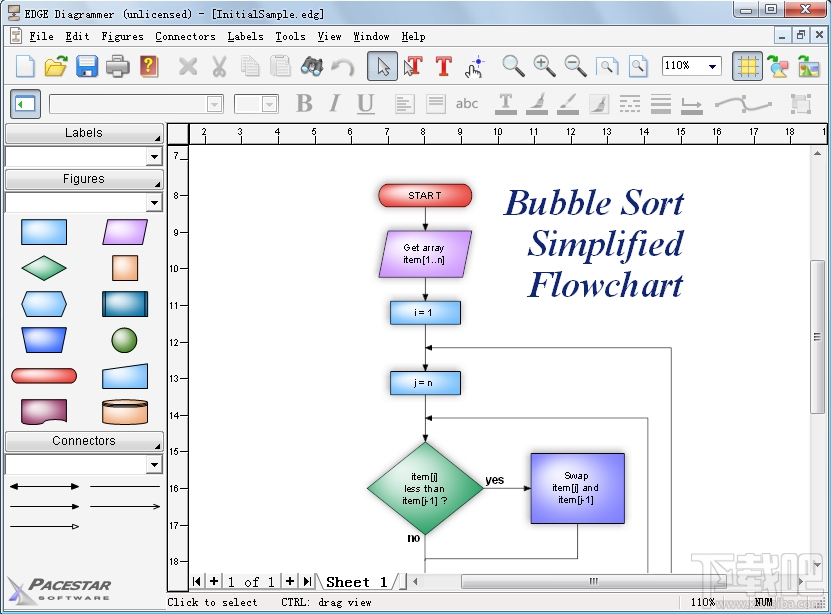Open a file with the folder icon
The width and height of the screenshot is (831, 614).
[56, 66]
